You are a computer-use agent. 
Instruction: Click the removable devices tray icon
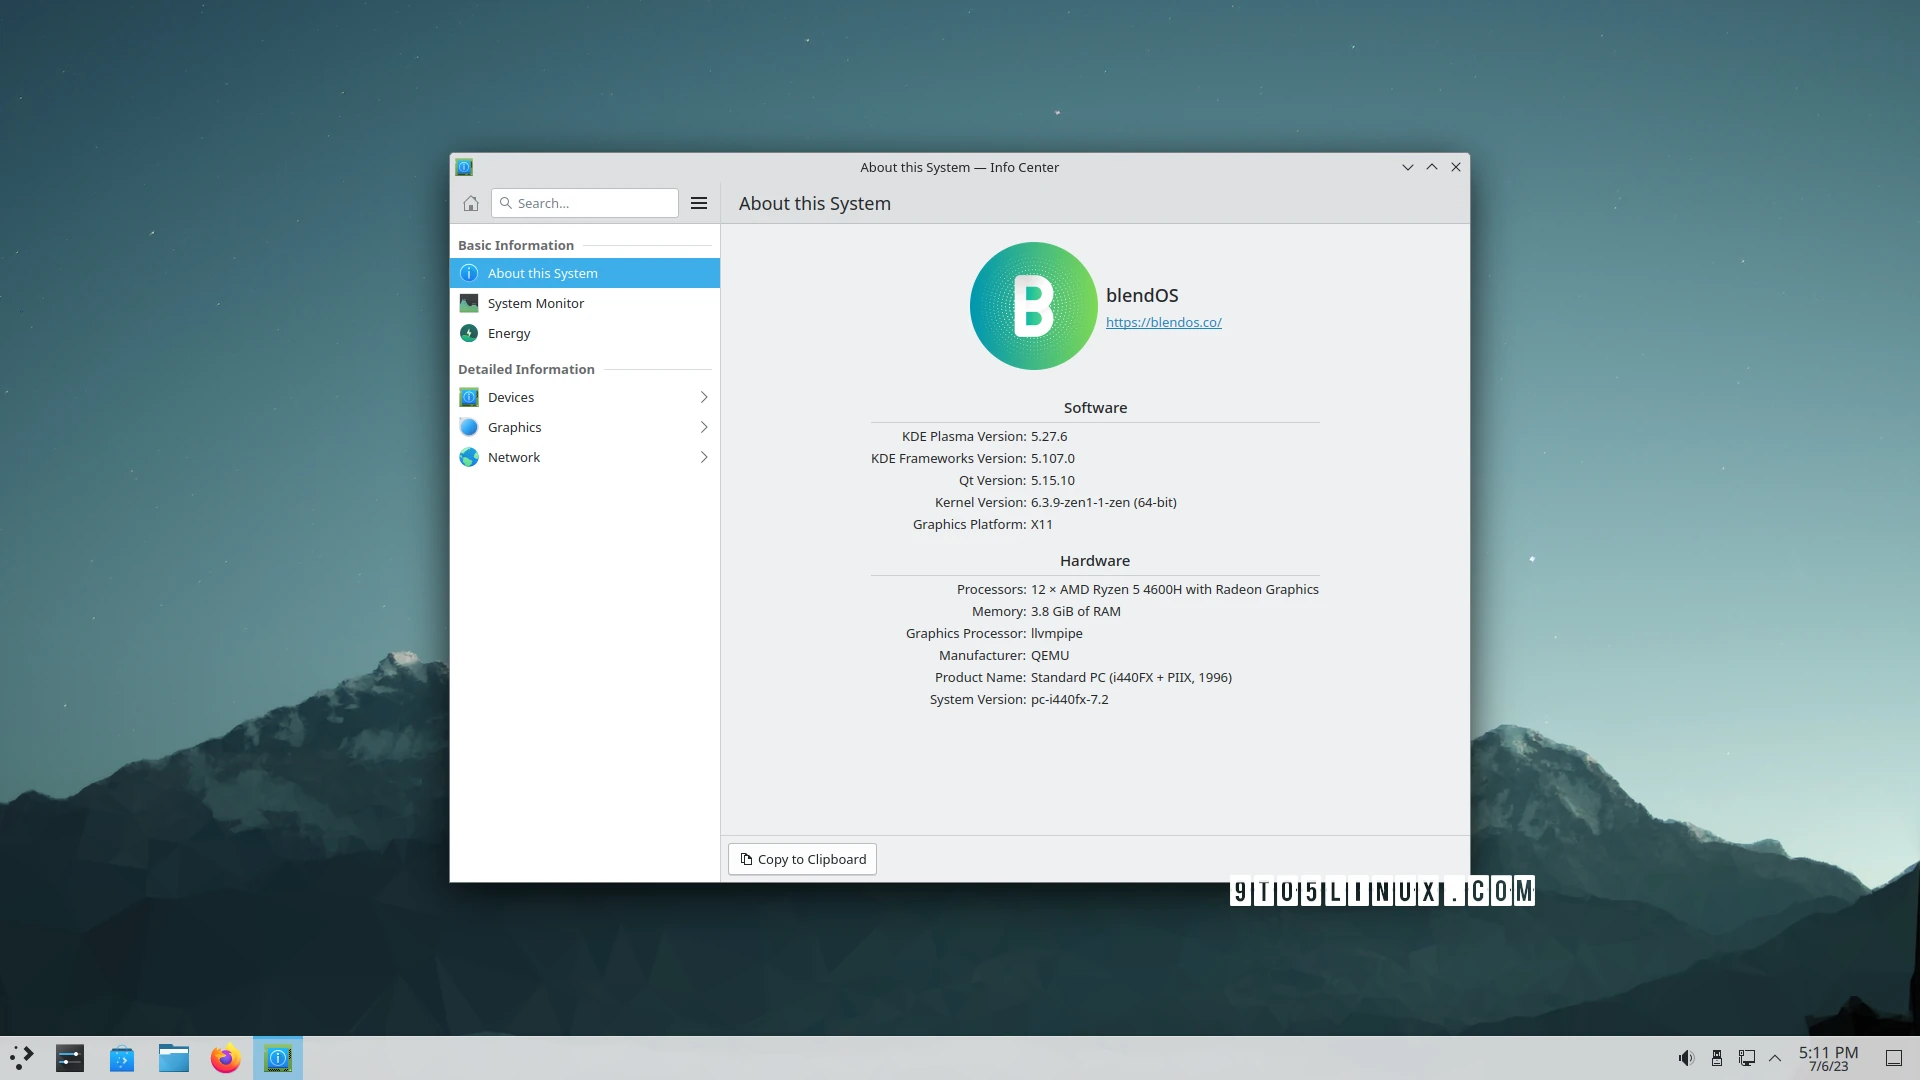(1717, 1058)
